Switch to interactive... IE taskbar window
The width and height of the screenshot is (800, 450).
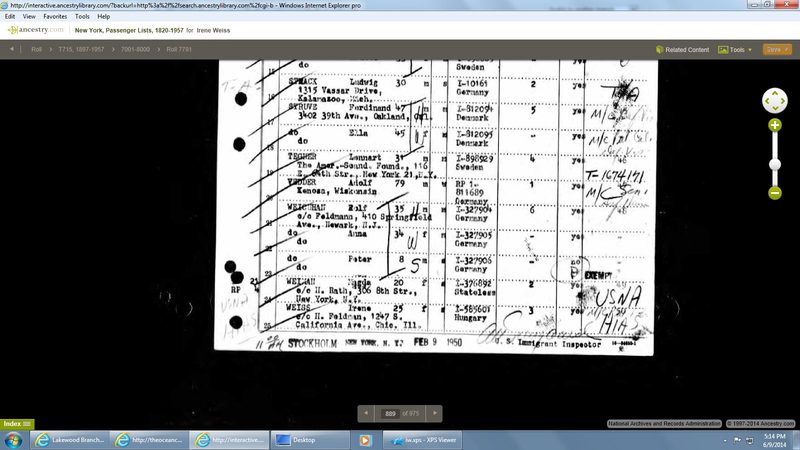pyautogui.click(x=229, y=440)
